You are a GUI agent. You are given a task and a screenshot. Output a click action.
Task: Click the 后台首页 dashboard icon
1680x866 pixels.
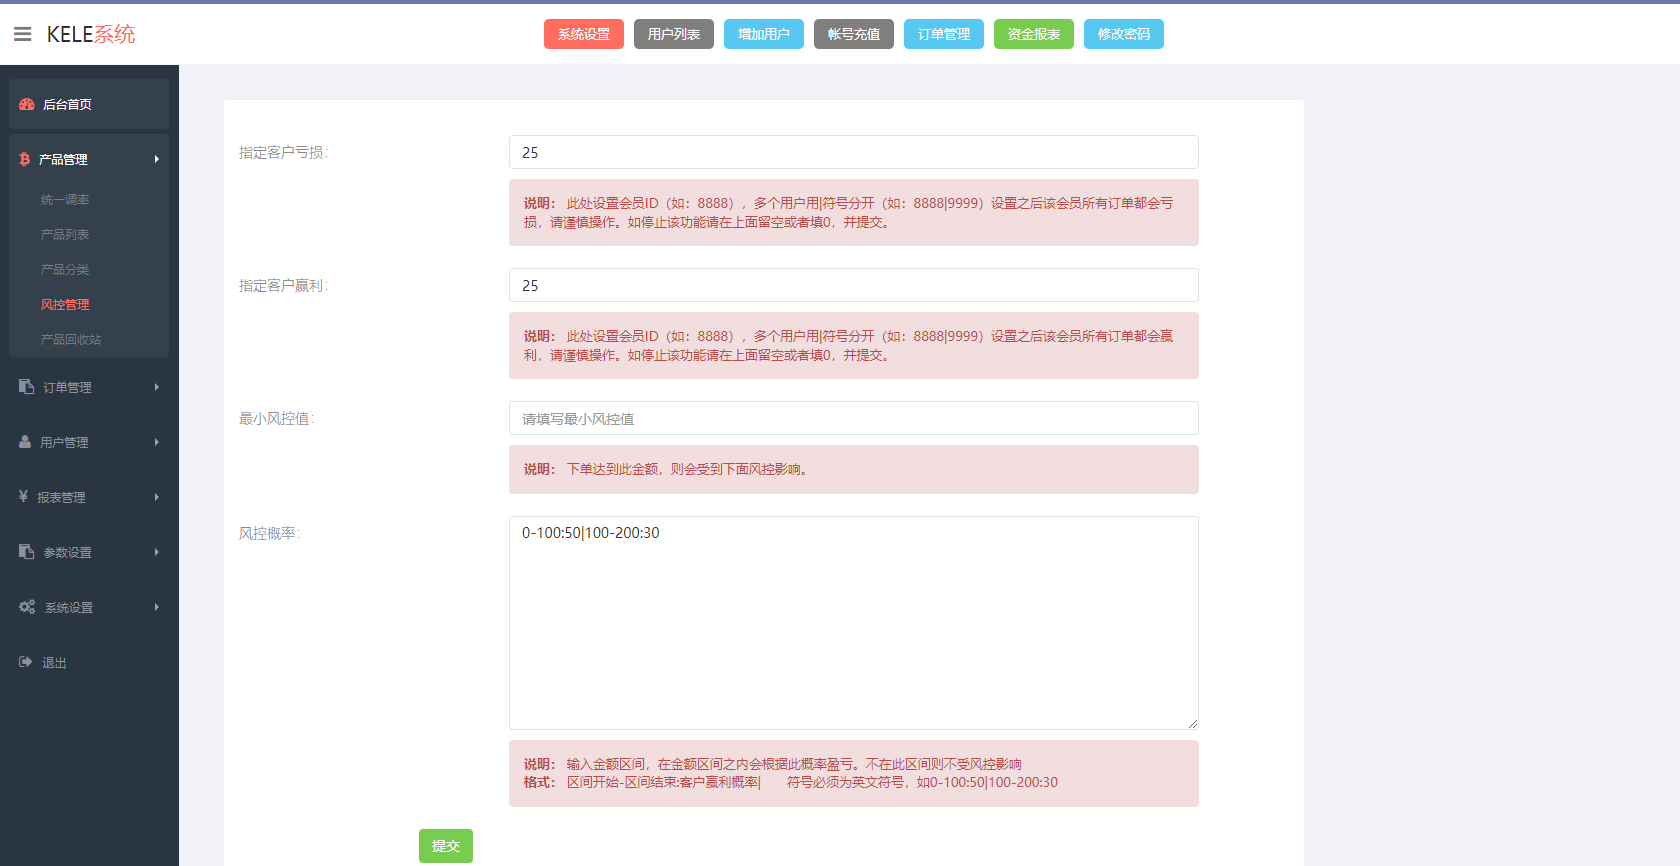(x=27, y=104)
